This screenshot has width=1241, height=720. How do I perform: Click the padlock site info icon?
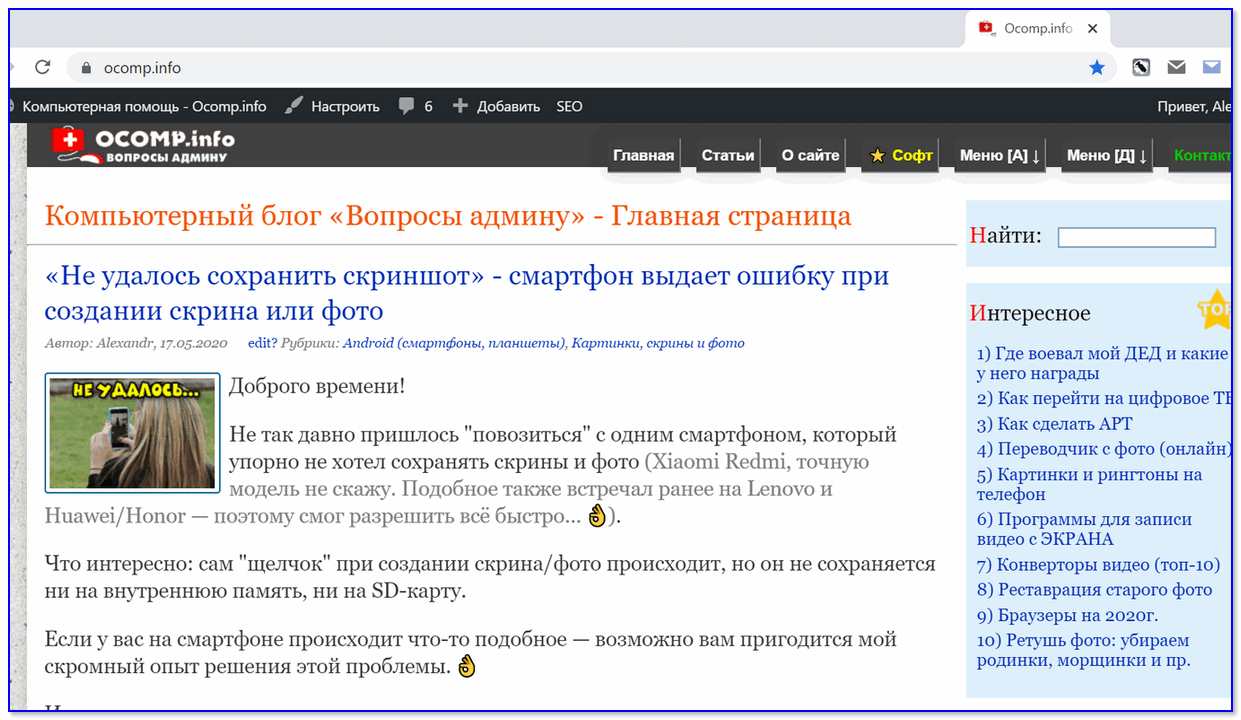click(x=85, y=68)
